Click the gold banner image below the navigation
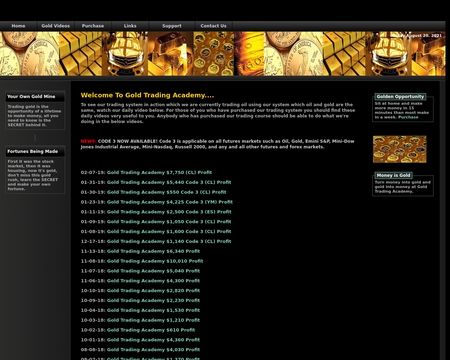 [x=223, y=54]
